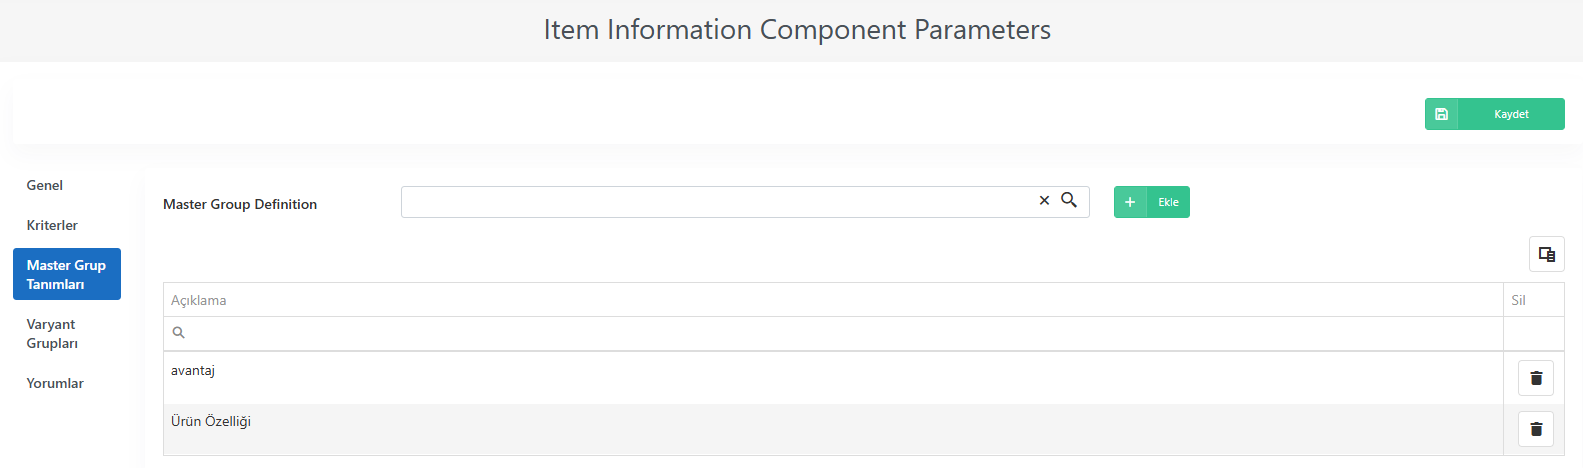
Task: Open the Yorumlar tab
Action: pyautogui.click(x=55, y=383)
